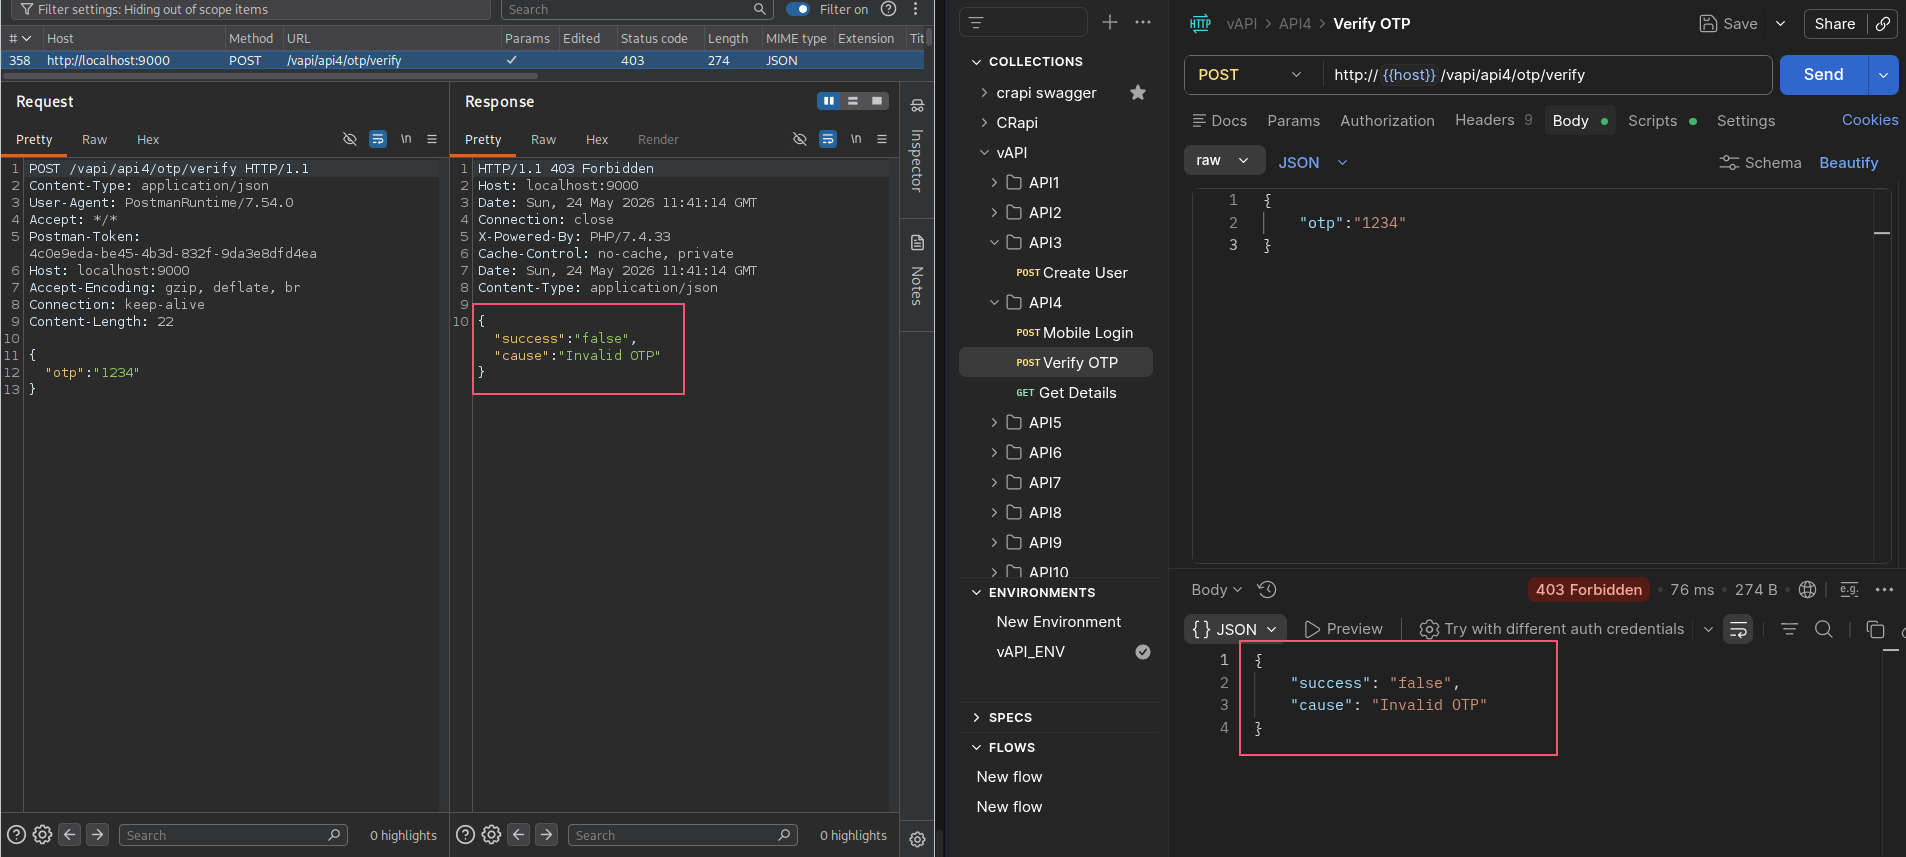Open Response panel hamburger menu
Screen dimensions: 1906x857
(x=882, y=139)
